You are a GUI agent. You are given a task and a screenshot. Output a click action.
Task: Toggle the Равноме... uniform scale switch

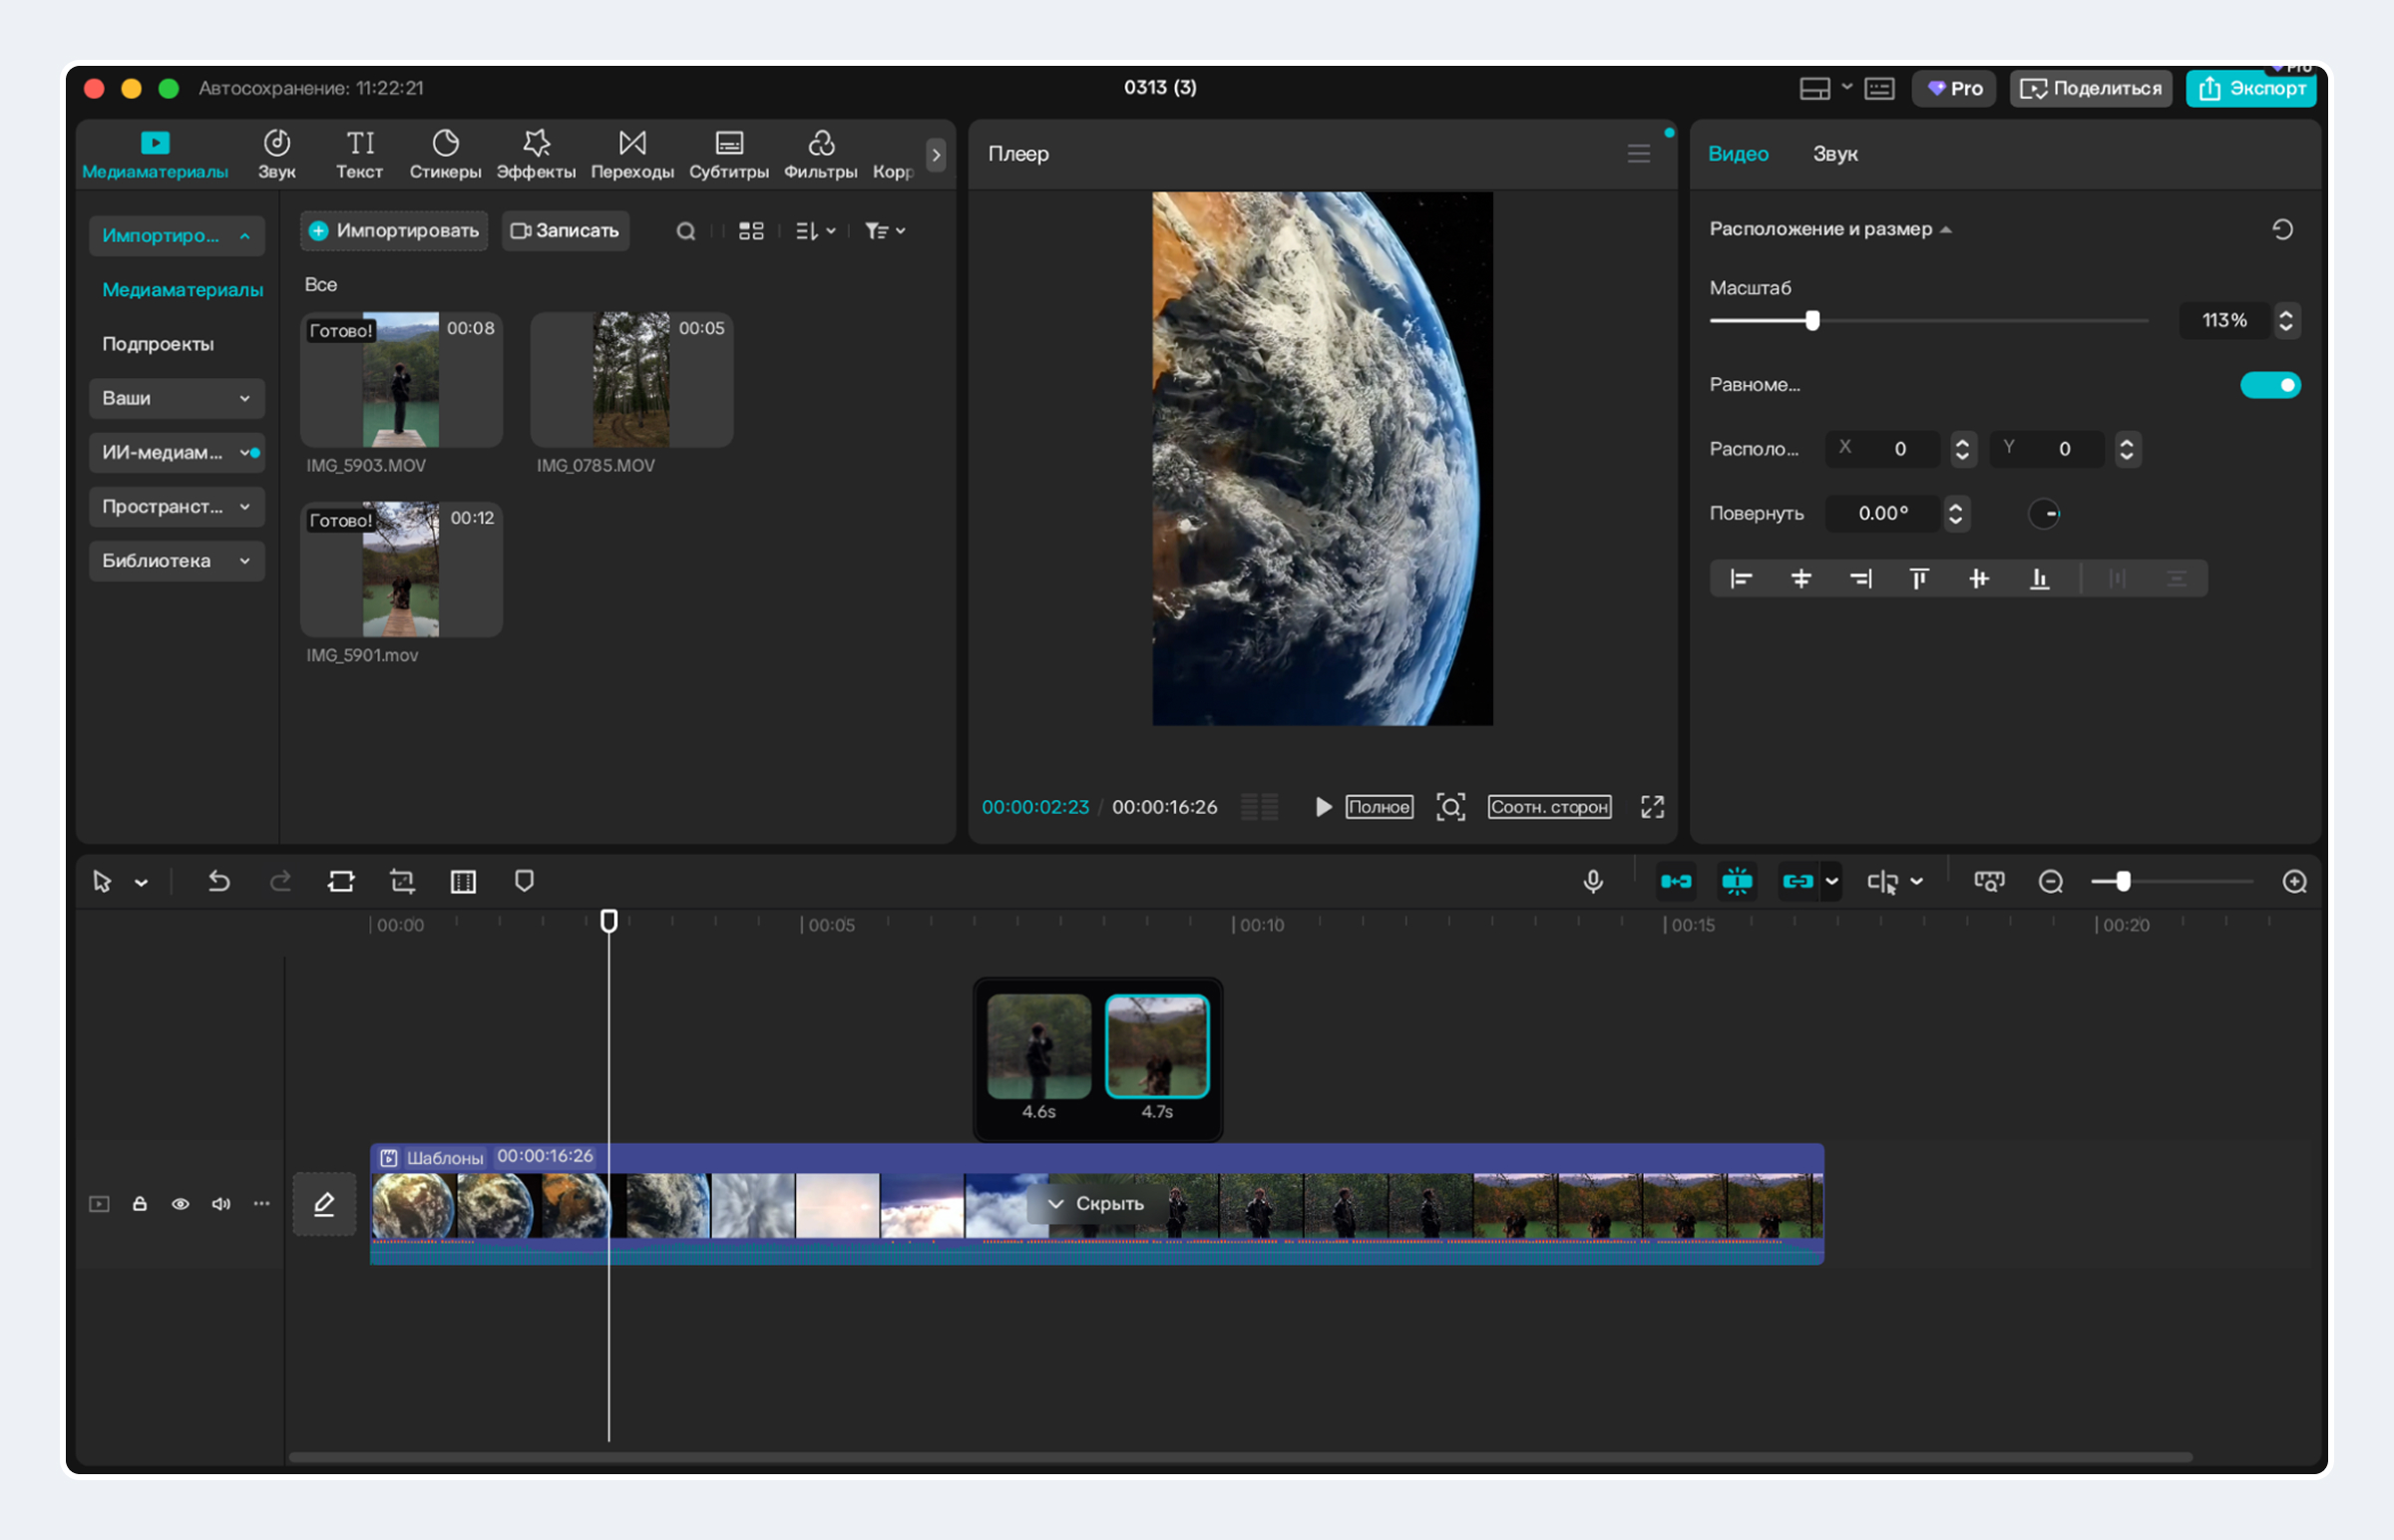tap(2270, 385)
